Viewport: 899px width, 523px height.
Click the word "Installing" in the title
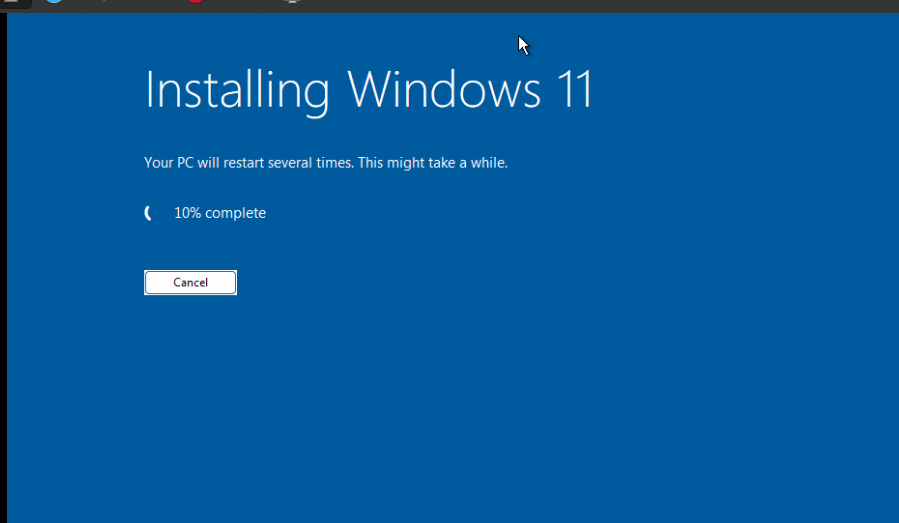click(236, 90)
